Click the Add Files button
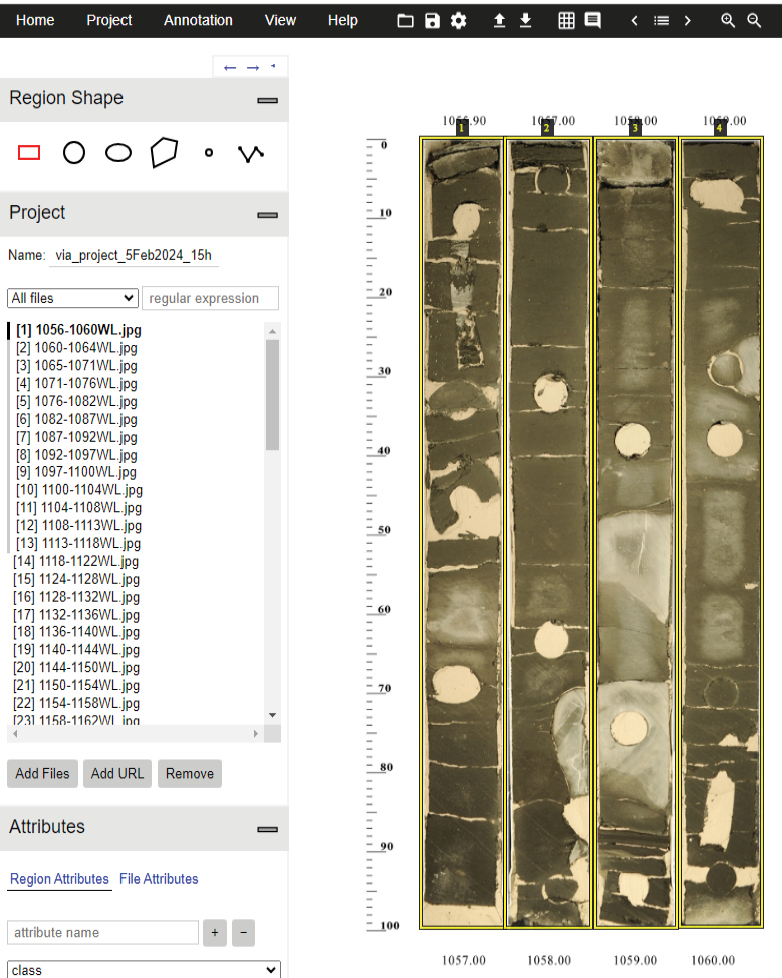This screenshot has width=782, height=978. tap(42, 773)
